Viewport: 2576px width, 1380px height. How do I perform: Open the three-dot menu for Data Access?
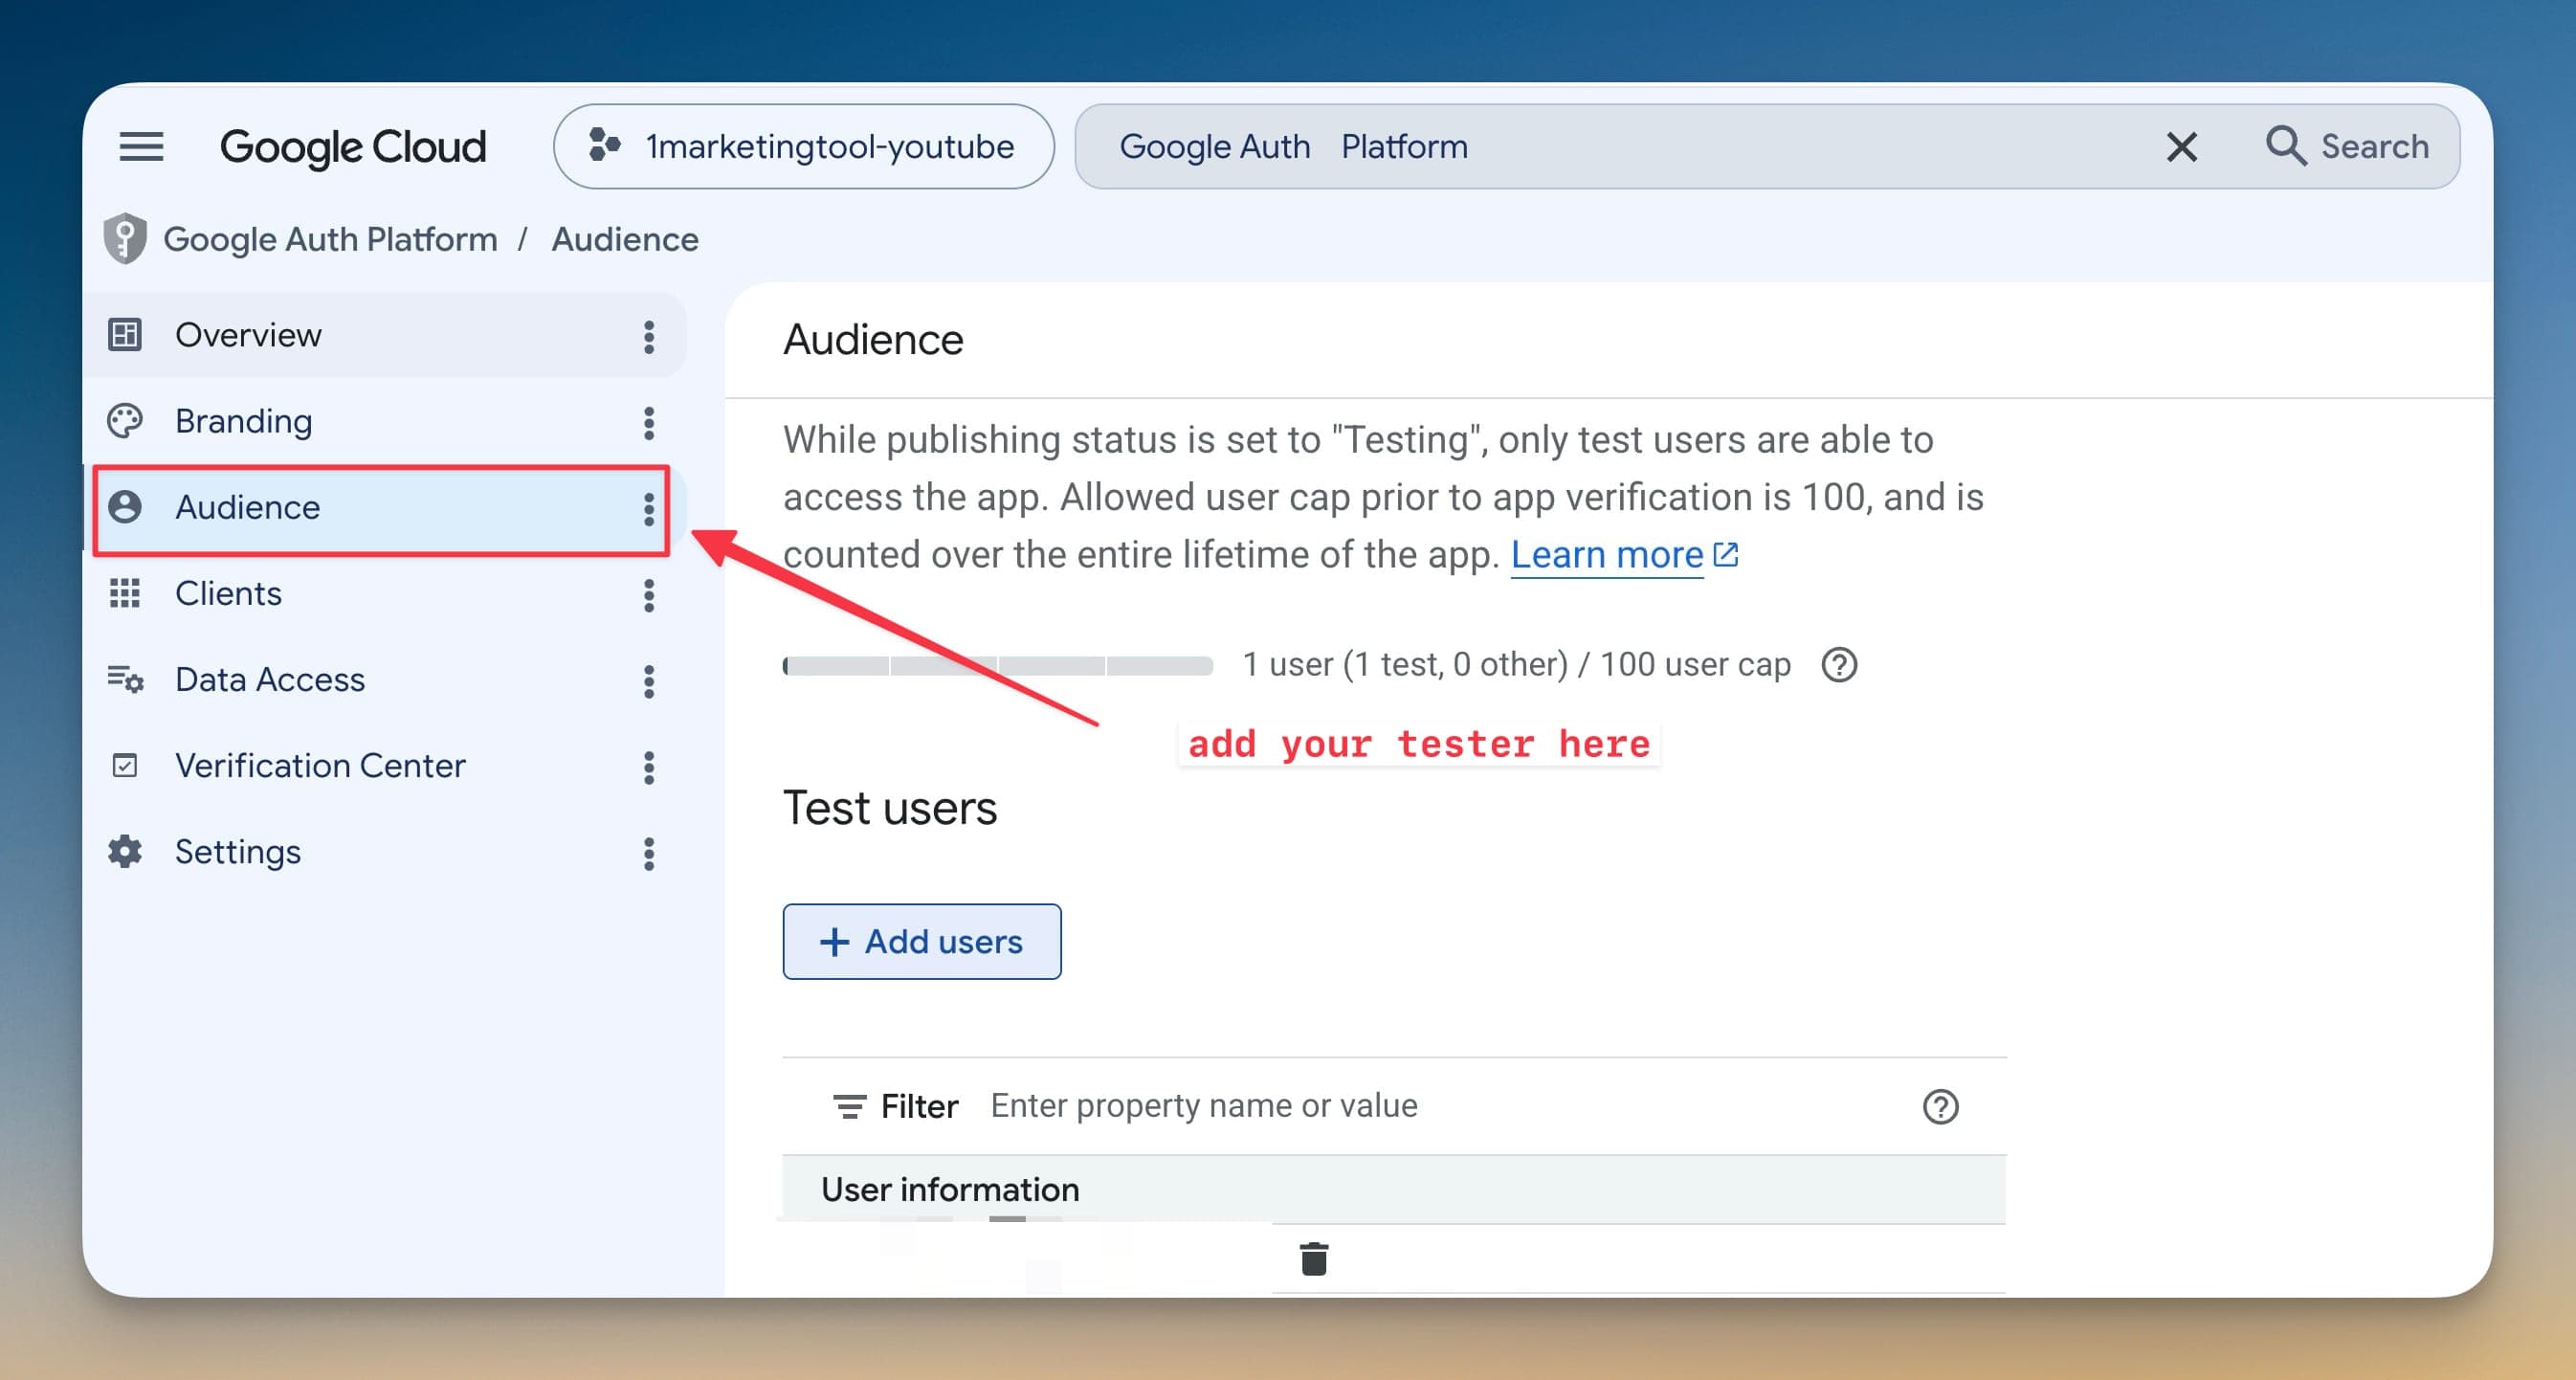coord(649,681)
